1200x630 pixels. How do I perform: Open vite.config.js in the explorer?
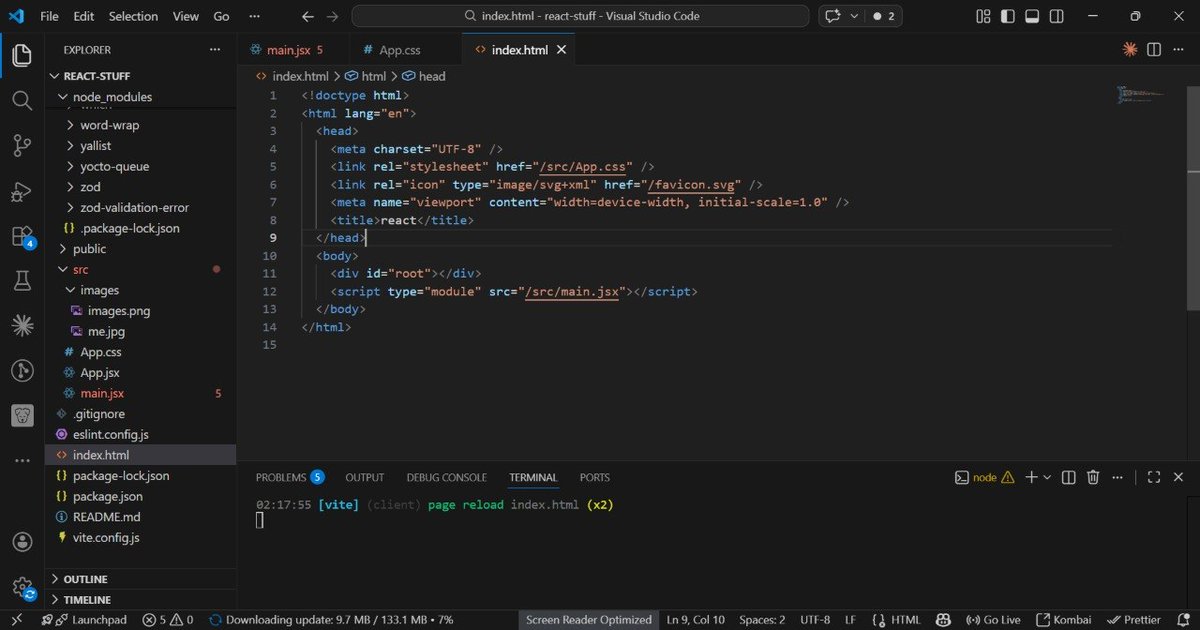[x=106, y=537]
